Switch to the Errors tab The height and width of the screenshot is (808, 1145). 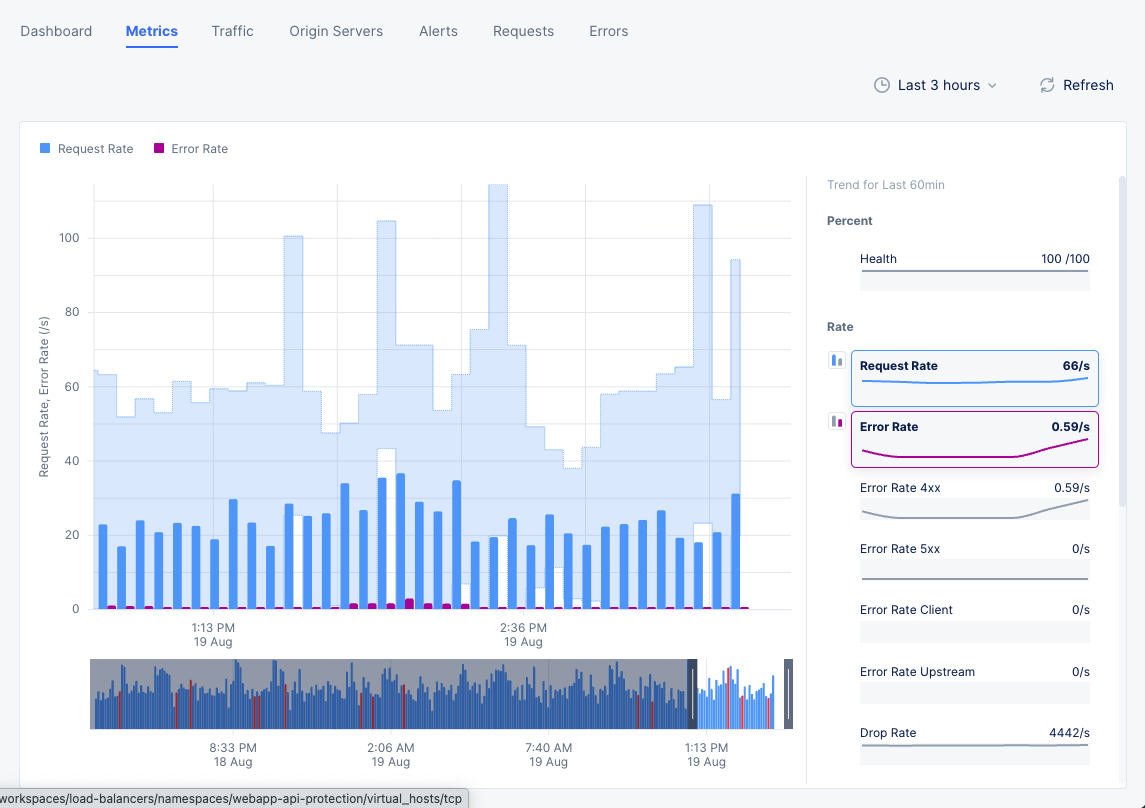(608, 31)
